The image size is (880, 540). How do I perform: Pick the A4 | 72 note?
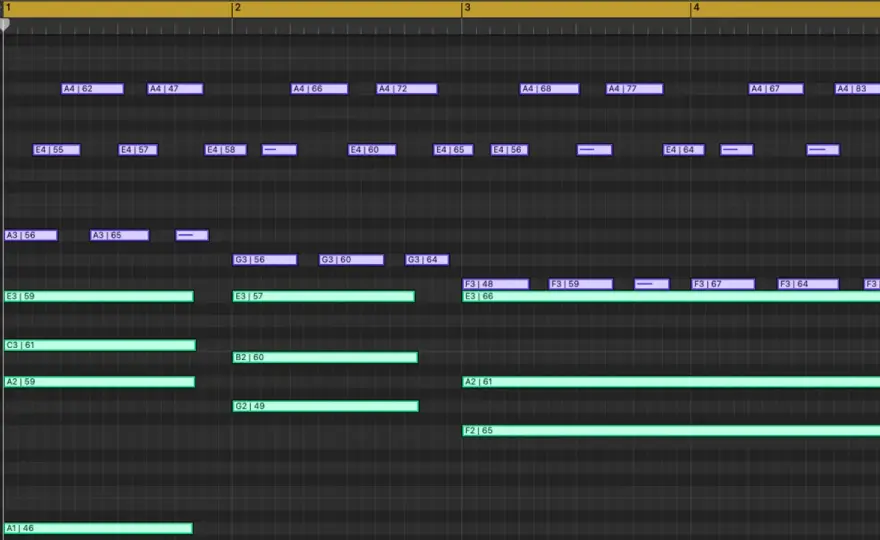point(407,89)
